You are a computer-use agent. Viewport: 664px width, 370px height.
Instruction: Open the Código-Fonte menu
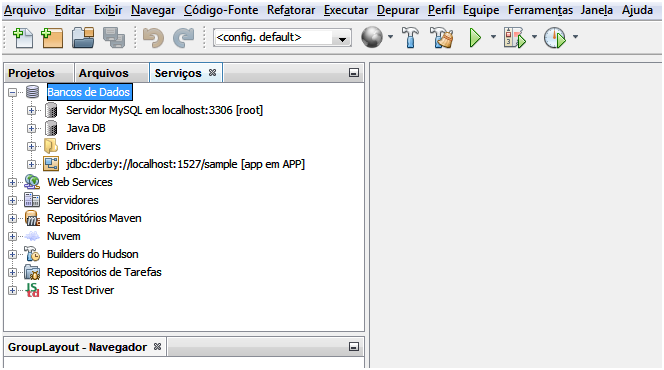[221, 10]
